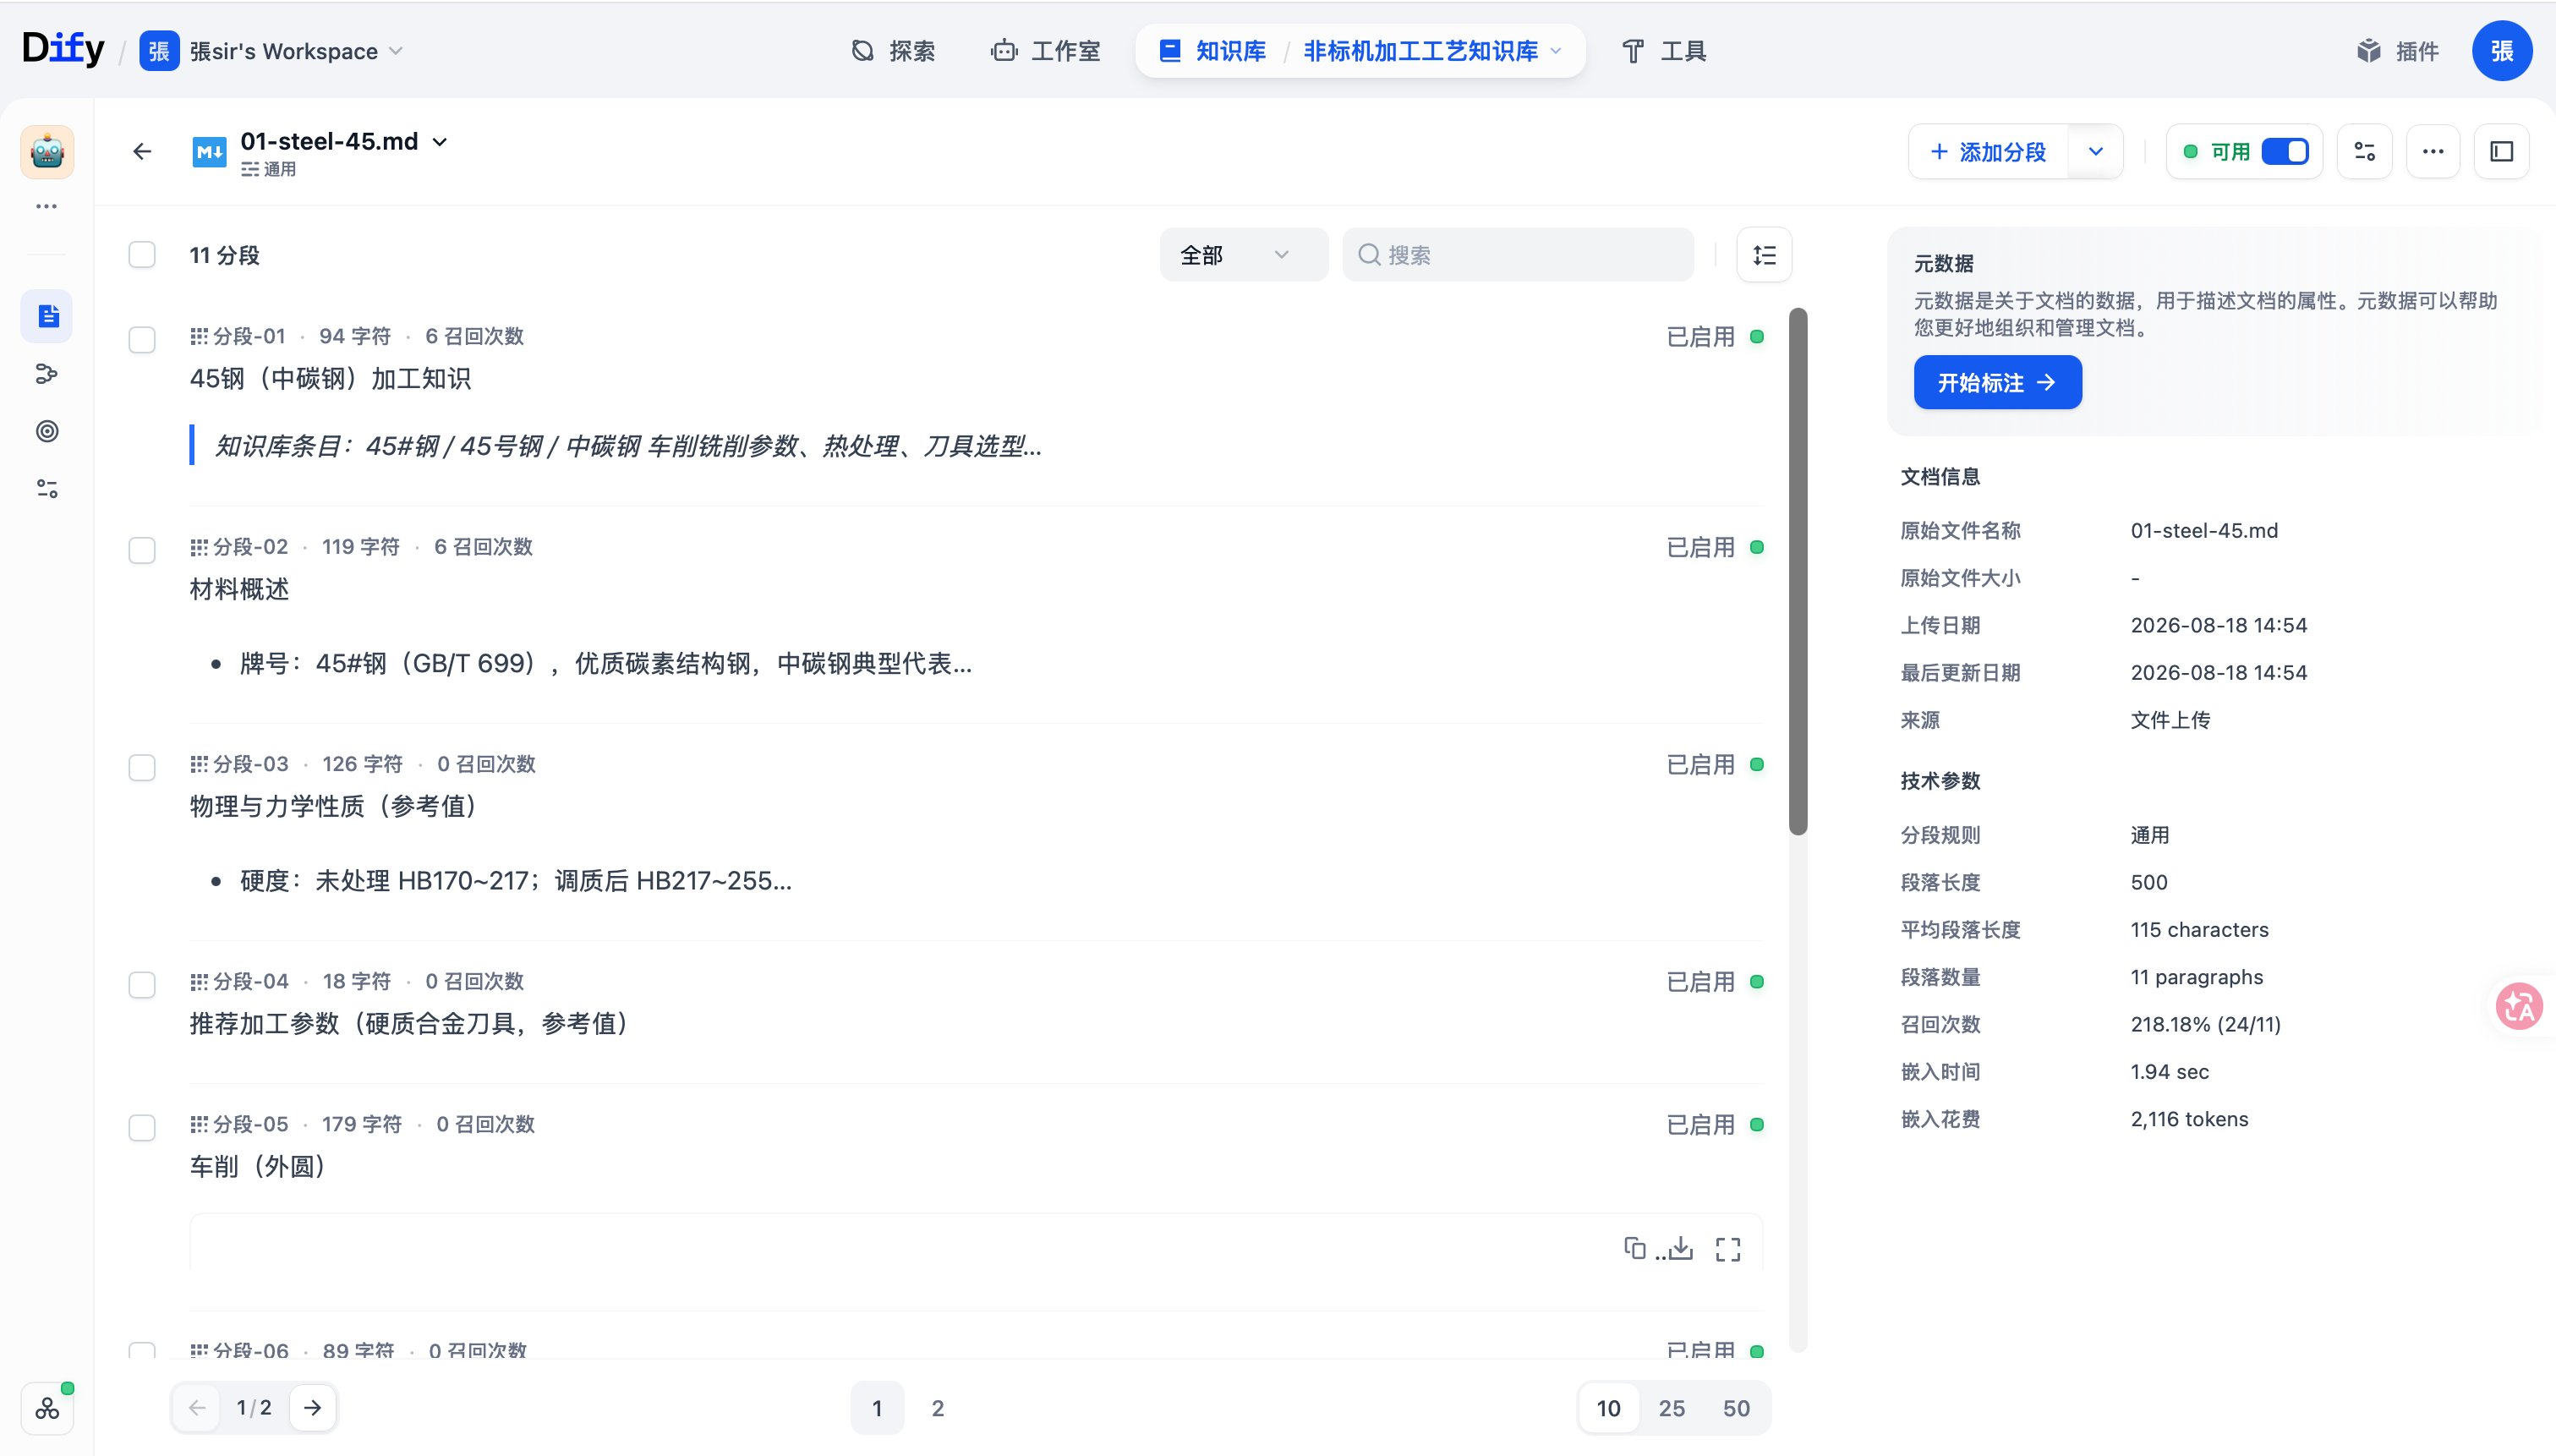The height and width of the screenshot is (1456, 2556).
Task: Go to the 探索 tab
Action: (893, 51)
